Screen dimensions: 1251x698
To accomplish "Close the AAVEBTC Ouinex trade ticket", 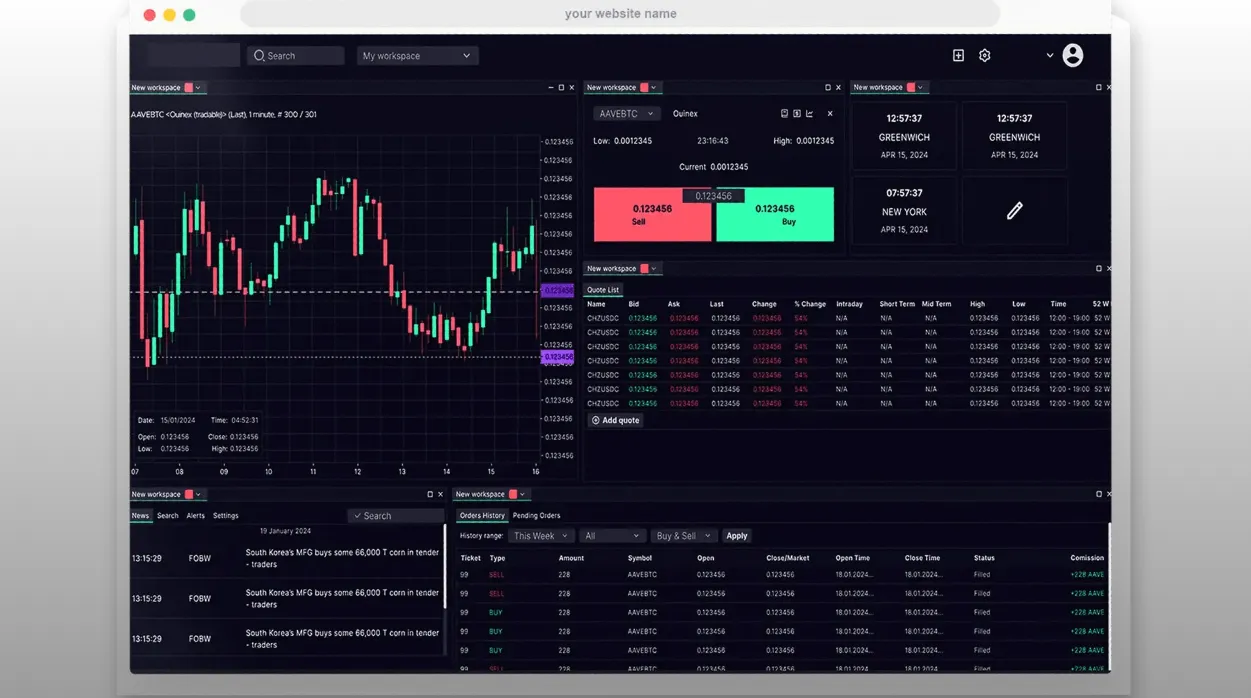I will coord(830,114).
